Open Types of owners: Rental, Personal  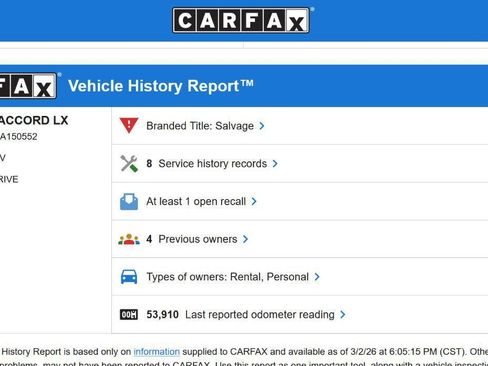(x=228, y=277)
